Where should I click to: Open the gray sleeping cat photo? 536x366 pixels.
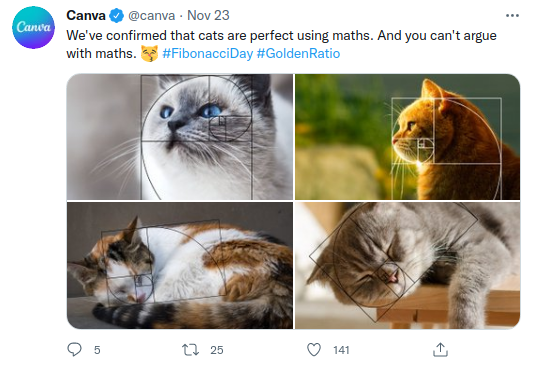coord(407,265)
